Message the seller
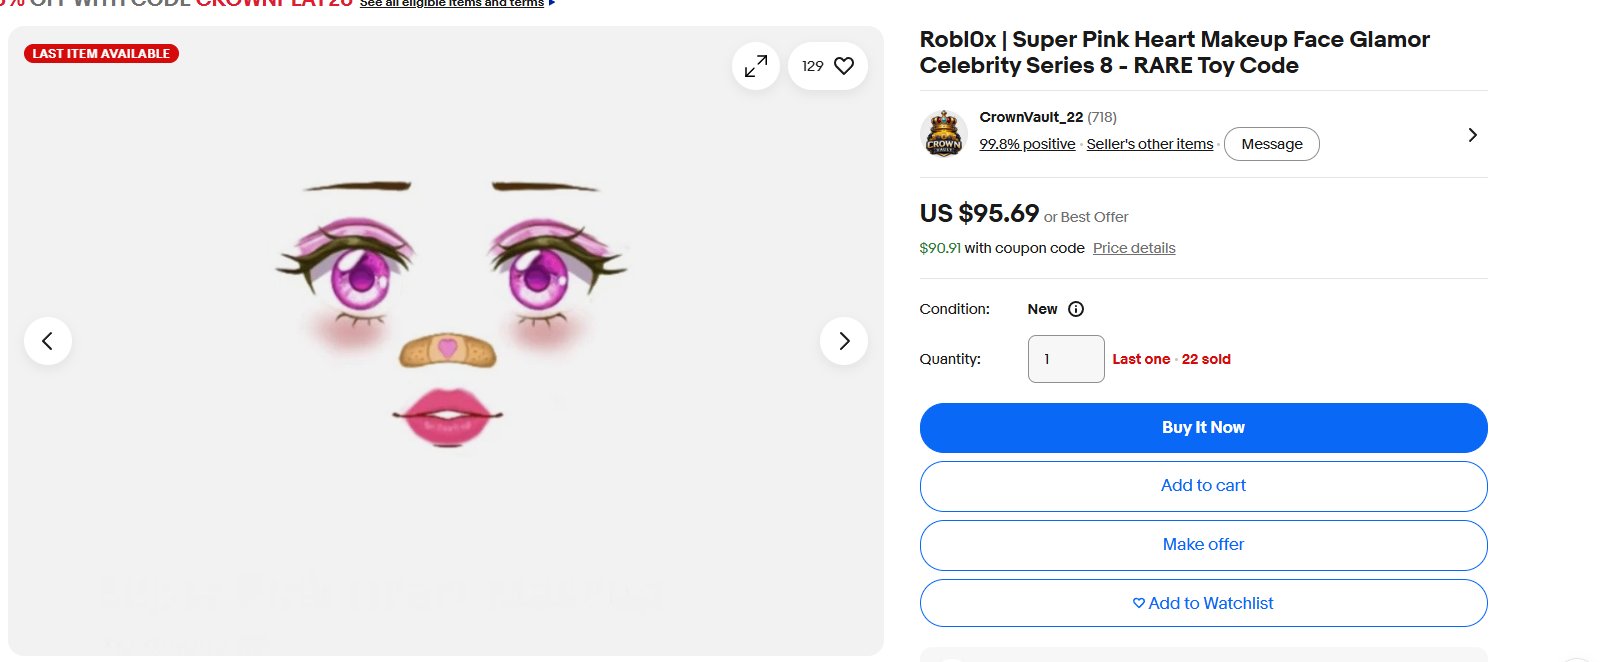 click(1271, 144)
